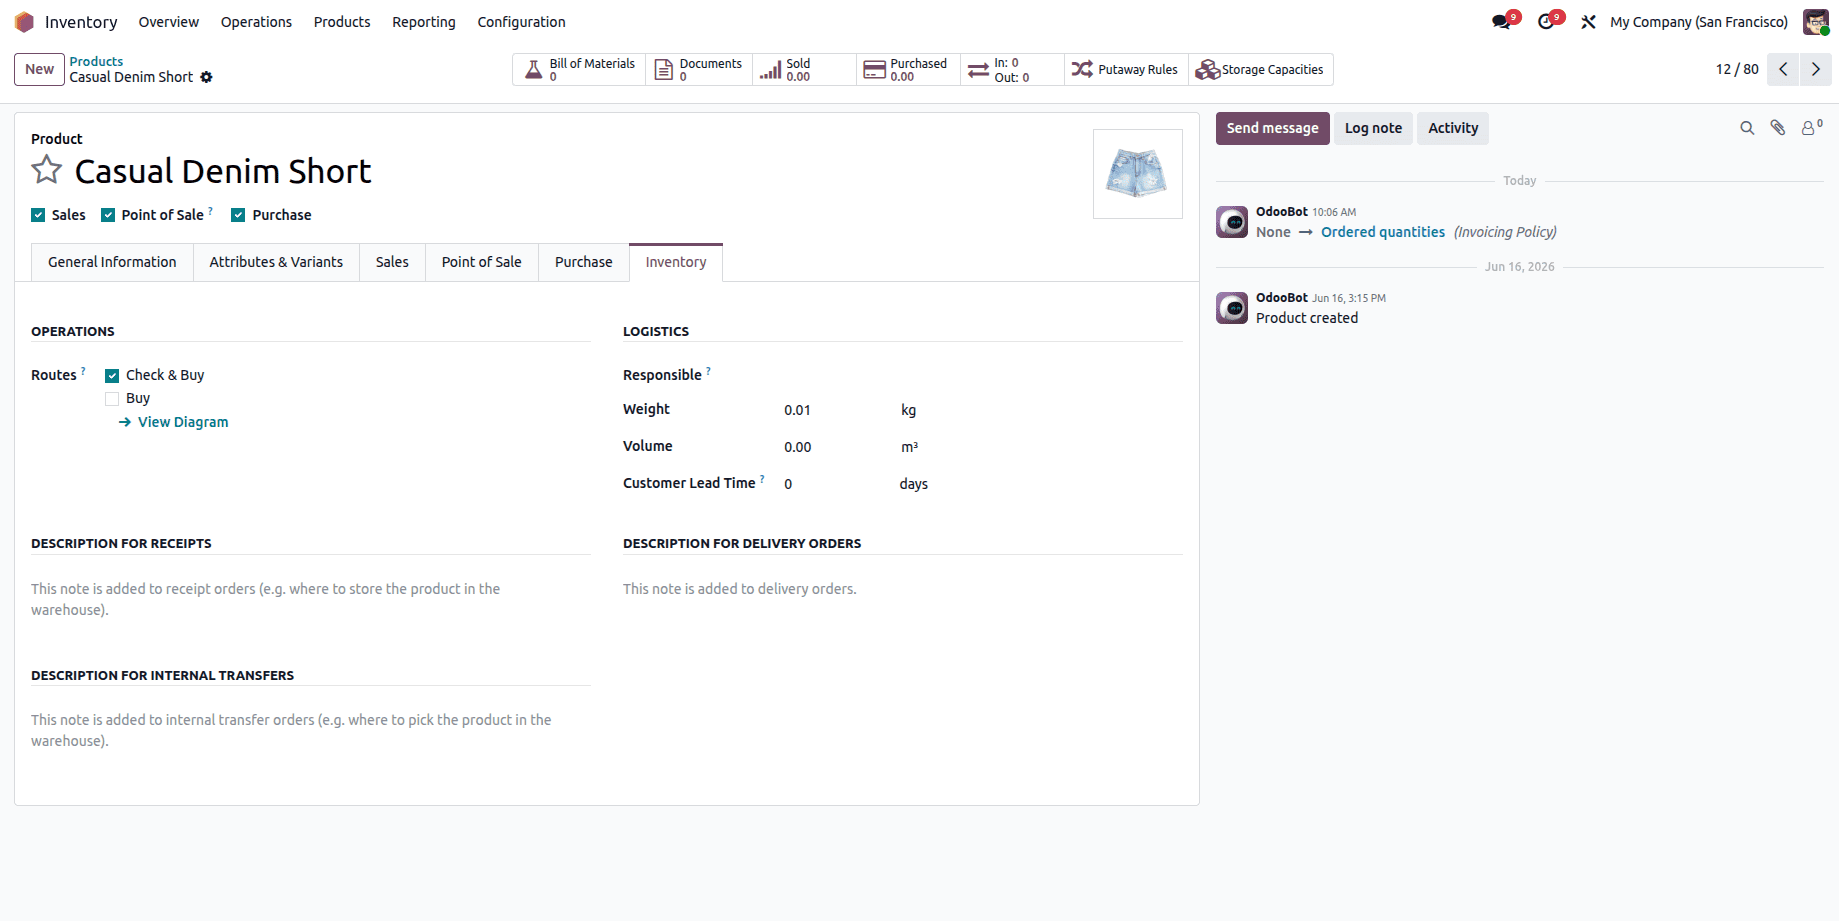Click Customer Lead Time help question mark
The image size is (1839, 921).
[x=762, y=478]
